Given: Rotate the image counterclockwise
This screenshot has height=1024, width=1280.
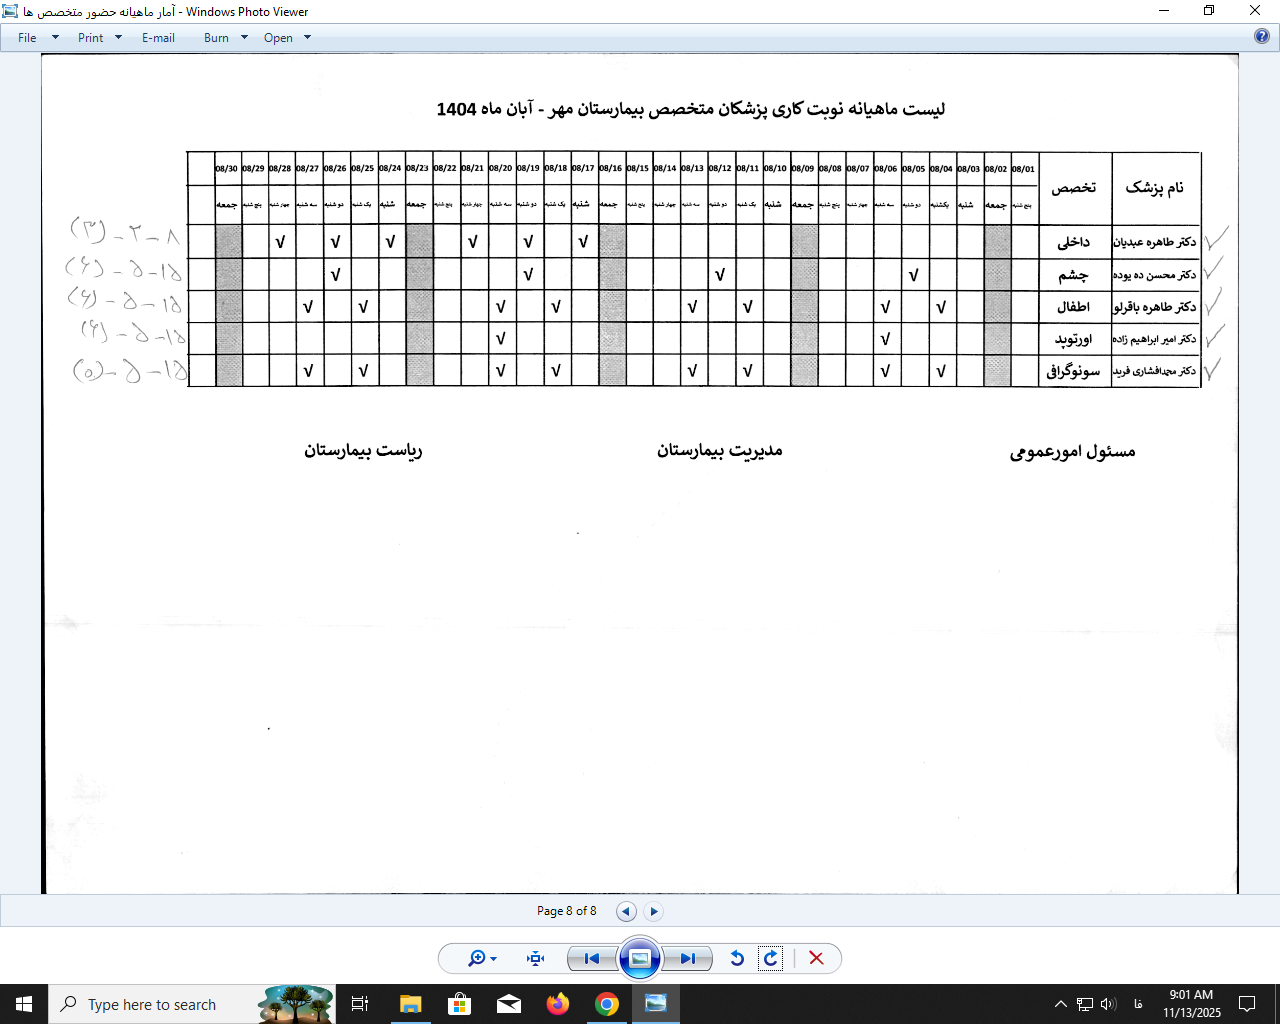Looking at the screenshot, I should (737, 958).
